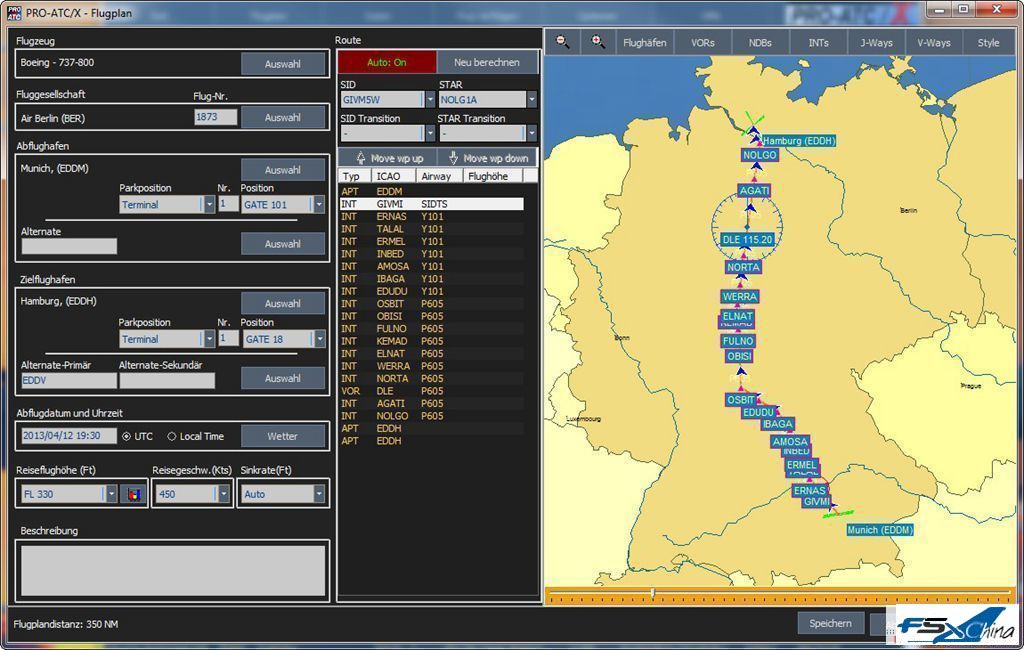Open the GATE 18 position dropdown
The width and height of the screenshot is (1024, 650).
pos(319,339)
